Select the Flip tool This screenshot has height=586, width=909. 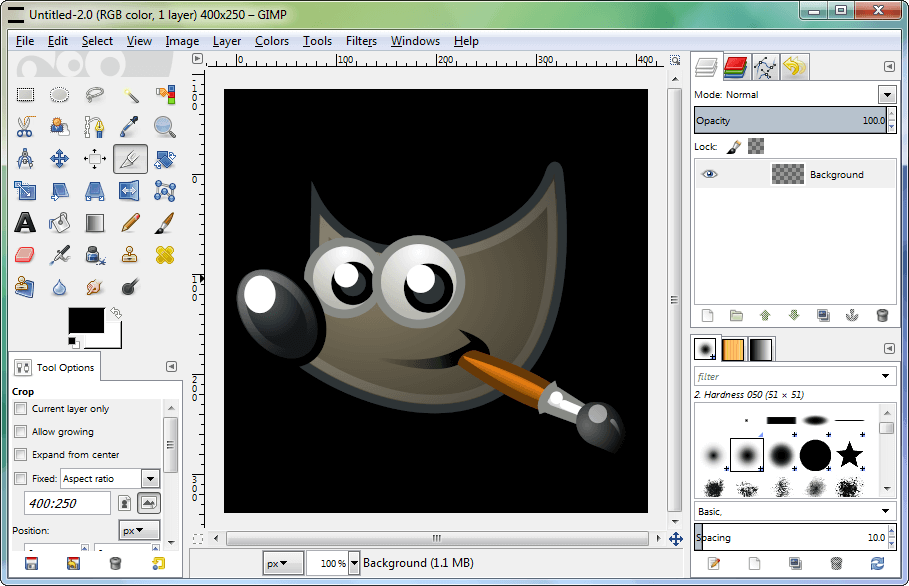(130, 191)
